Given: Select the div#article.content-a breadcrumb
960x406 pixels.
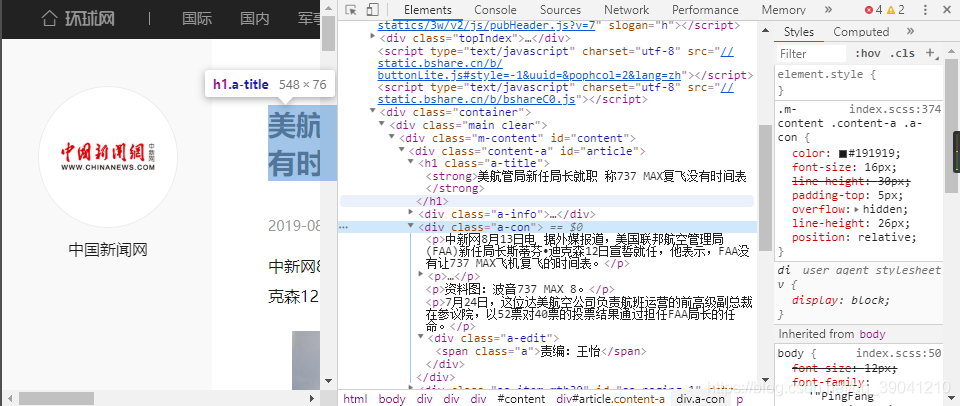Looking at the screenshot, I should pos(610,399).
